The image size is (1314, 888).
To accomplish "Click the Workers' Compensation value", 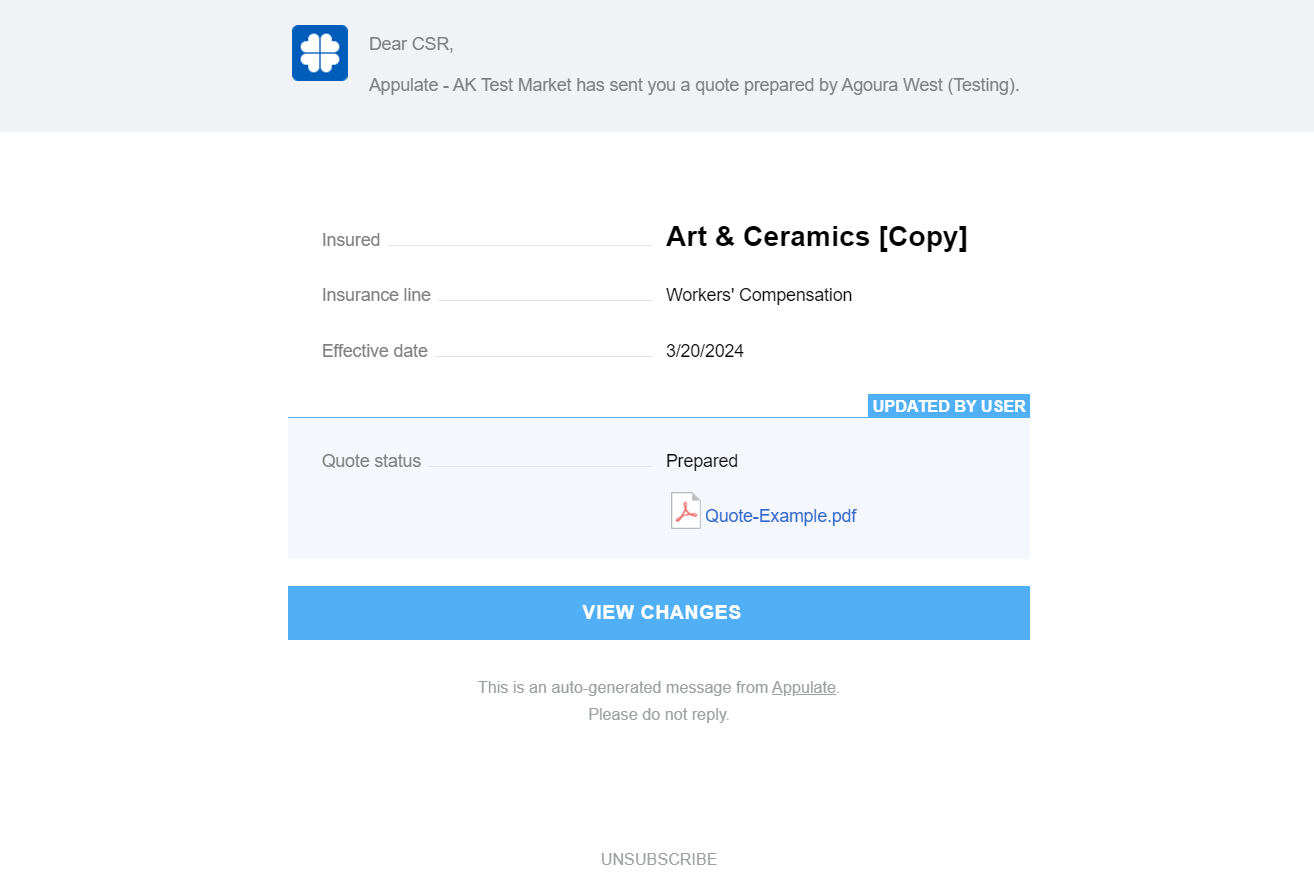I will click(759, 295).
